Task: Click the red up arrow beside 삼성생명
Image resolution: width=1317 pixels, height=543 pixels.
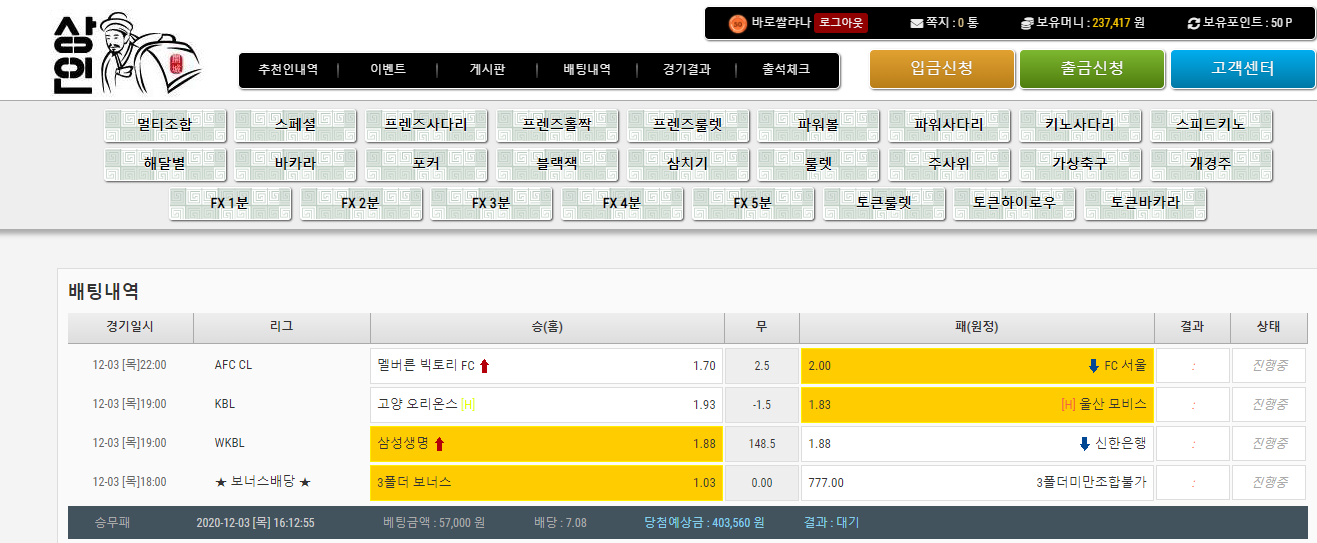Action: pos(439,444)
